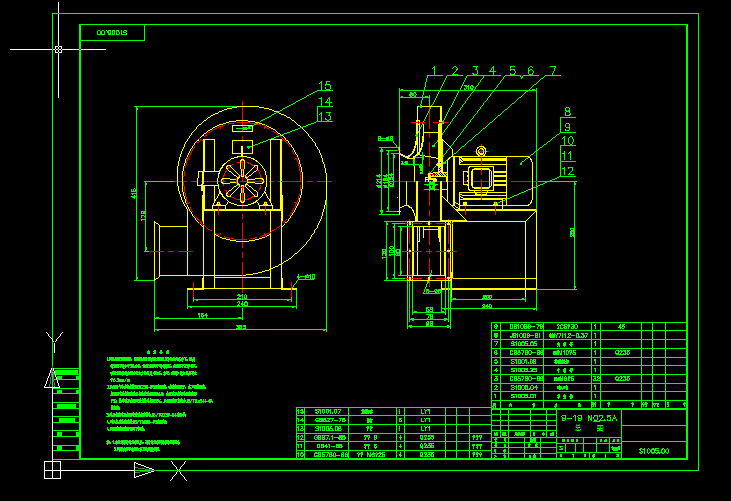Select the 4-ø10 hole callout
Screen dimensions: 731x501
tap(306, 277)
